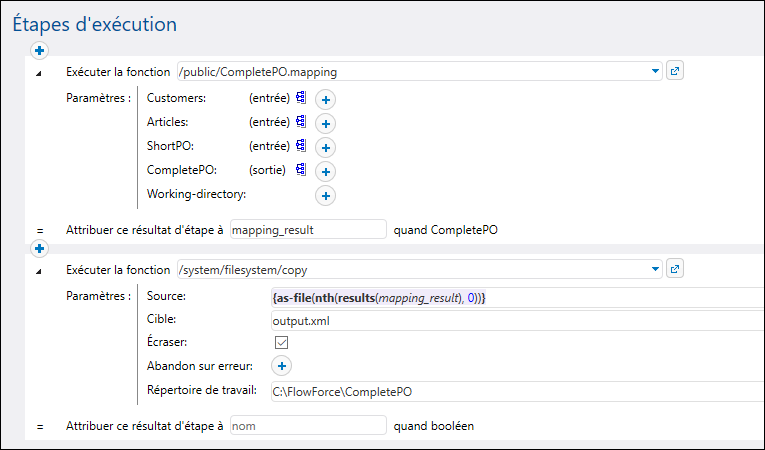
Task: Open the /system/filesystem/copy function dropdown
Action: coord(656,269)
